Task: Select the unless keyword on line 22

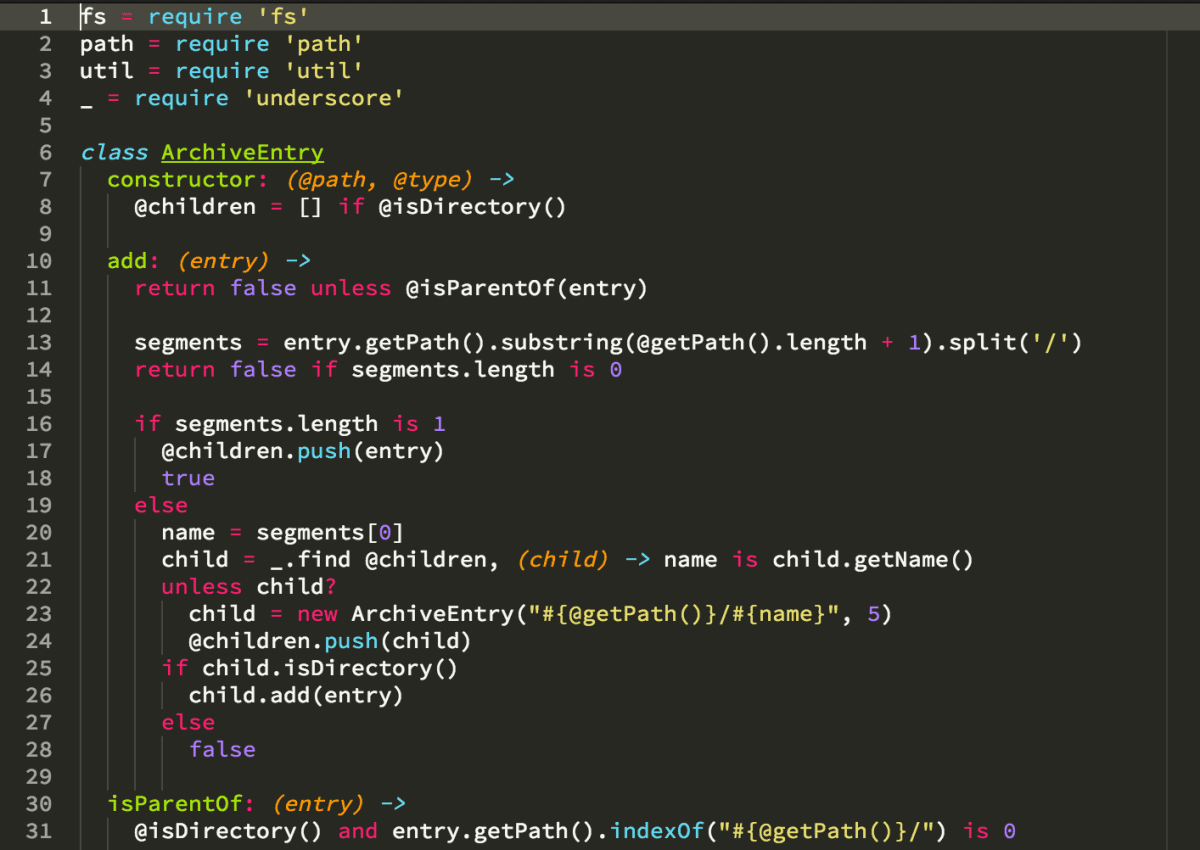Action: click(201, 586)
